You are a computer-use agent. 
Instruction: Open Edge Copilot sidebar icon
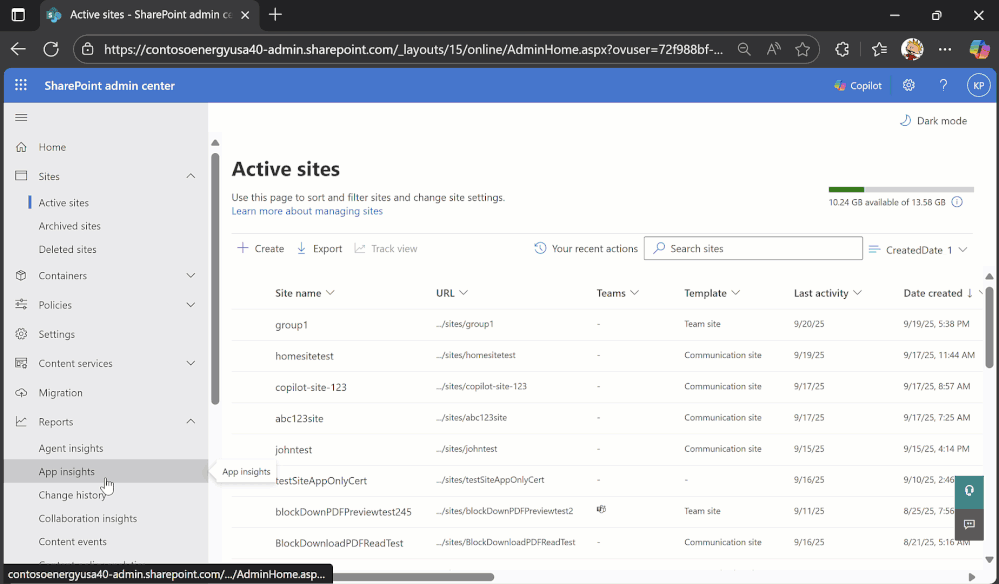pos(979,49)
